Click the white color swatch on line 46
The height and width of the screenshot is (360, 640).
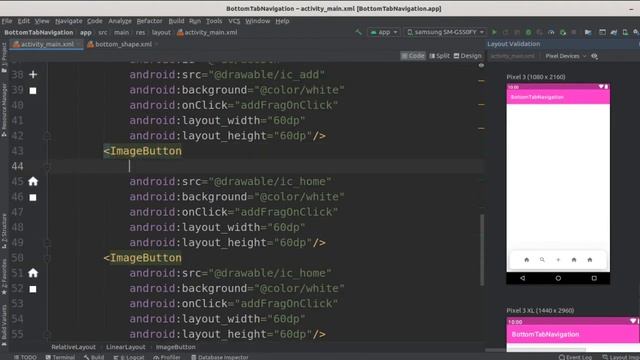[x=33, y=198]
